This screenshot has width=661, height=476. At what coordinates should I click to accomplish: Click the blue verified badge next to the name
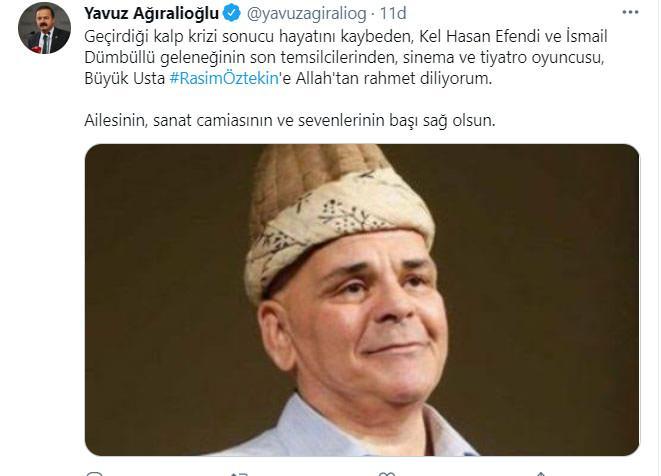pyautogui.click(x=231, y=13)
